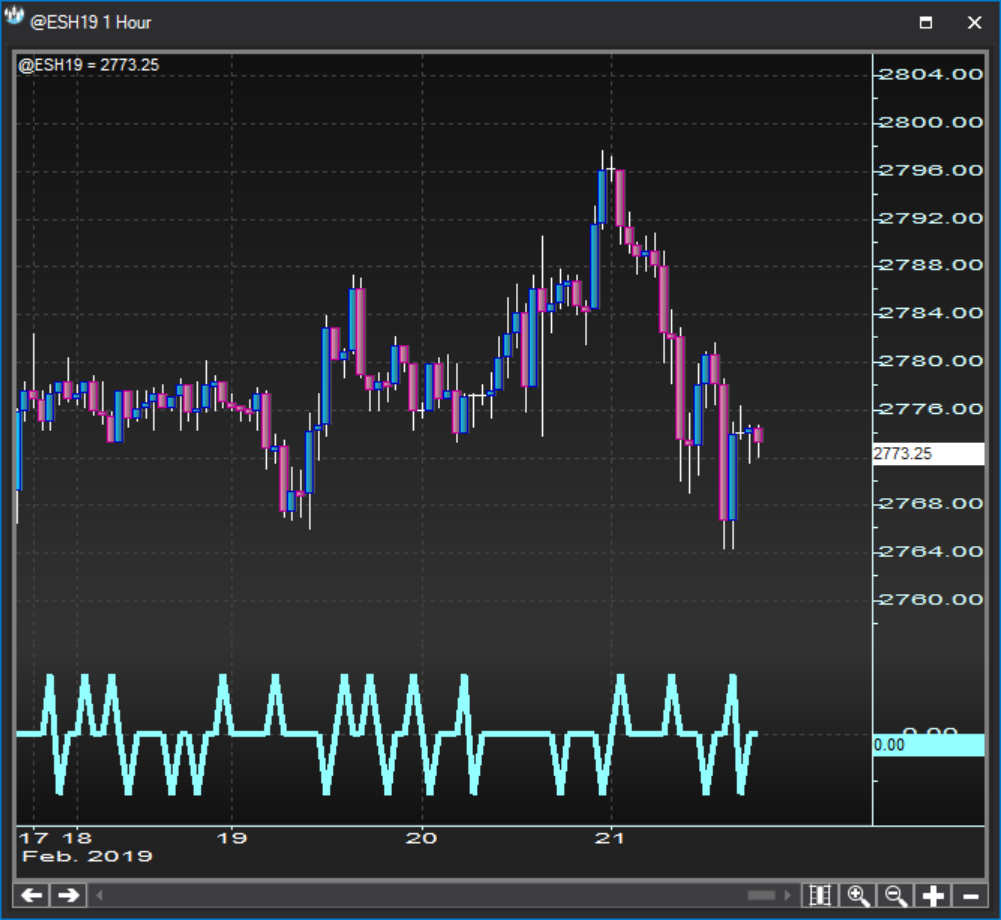
Task: Click the date label 20 on time axis
Action: pyautogui.click(x=421, y=838)
